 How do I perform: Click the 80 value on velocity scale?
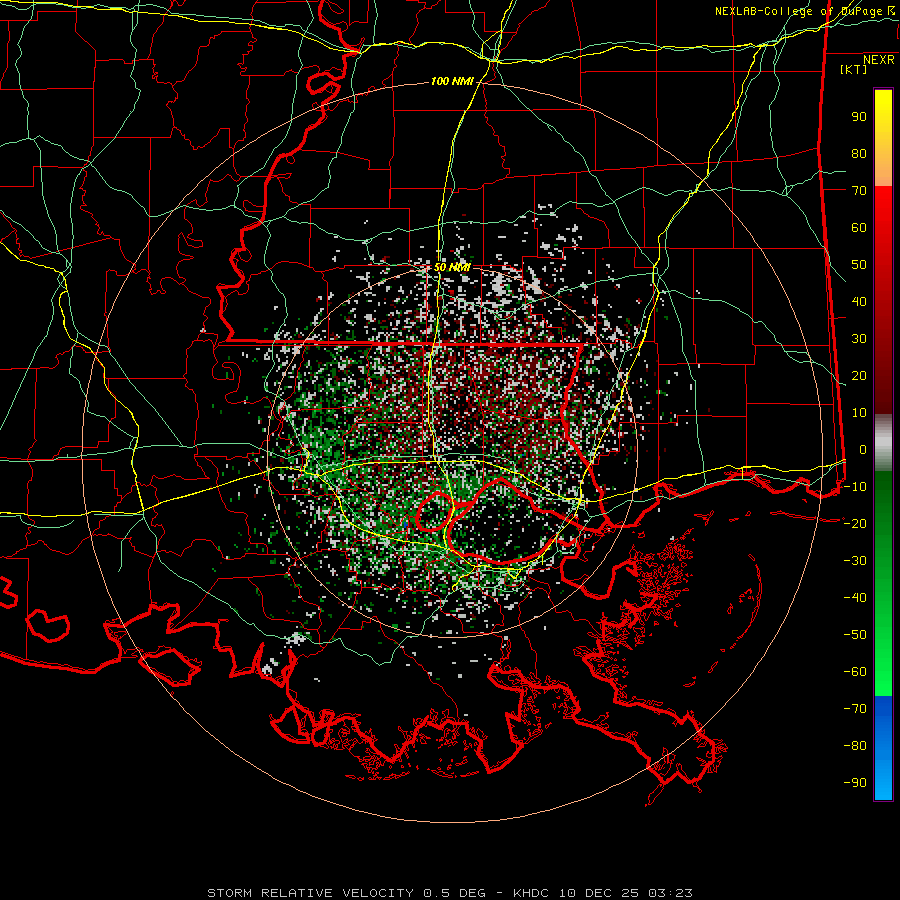[859, 153]
